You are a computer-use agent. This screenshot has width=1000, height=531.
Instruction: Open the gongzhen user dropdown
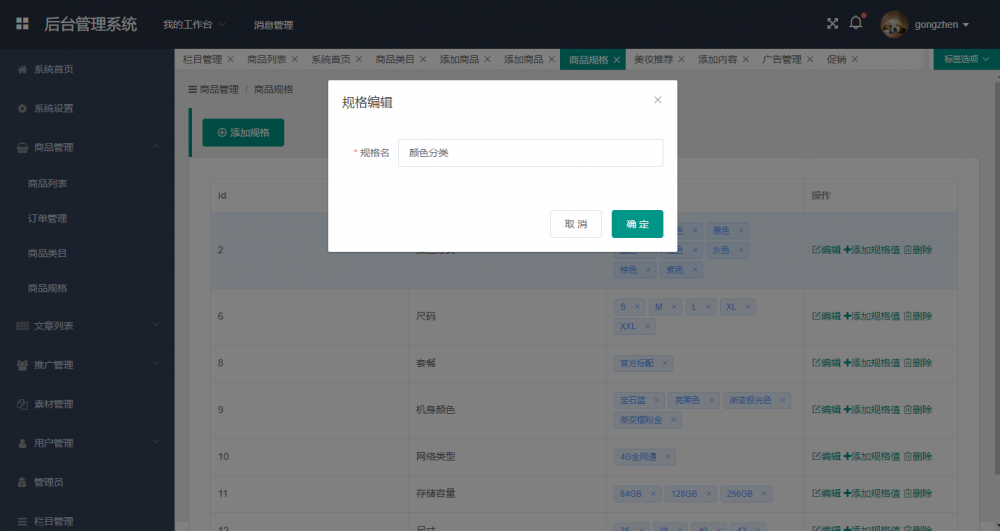[941, 25]
